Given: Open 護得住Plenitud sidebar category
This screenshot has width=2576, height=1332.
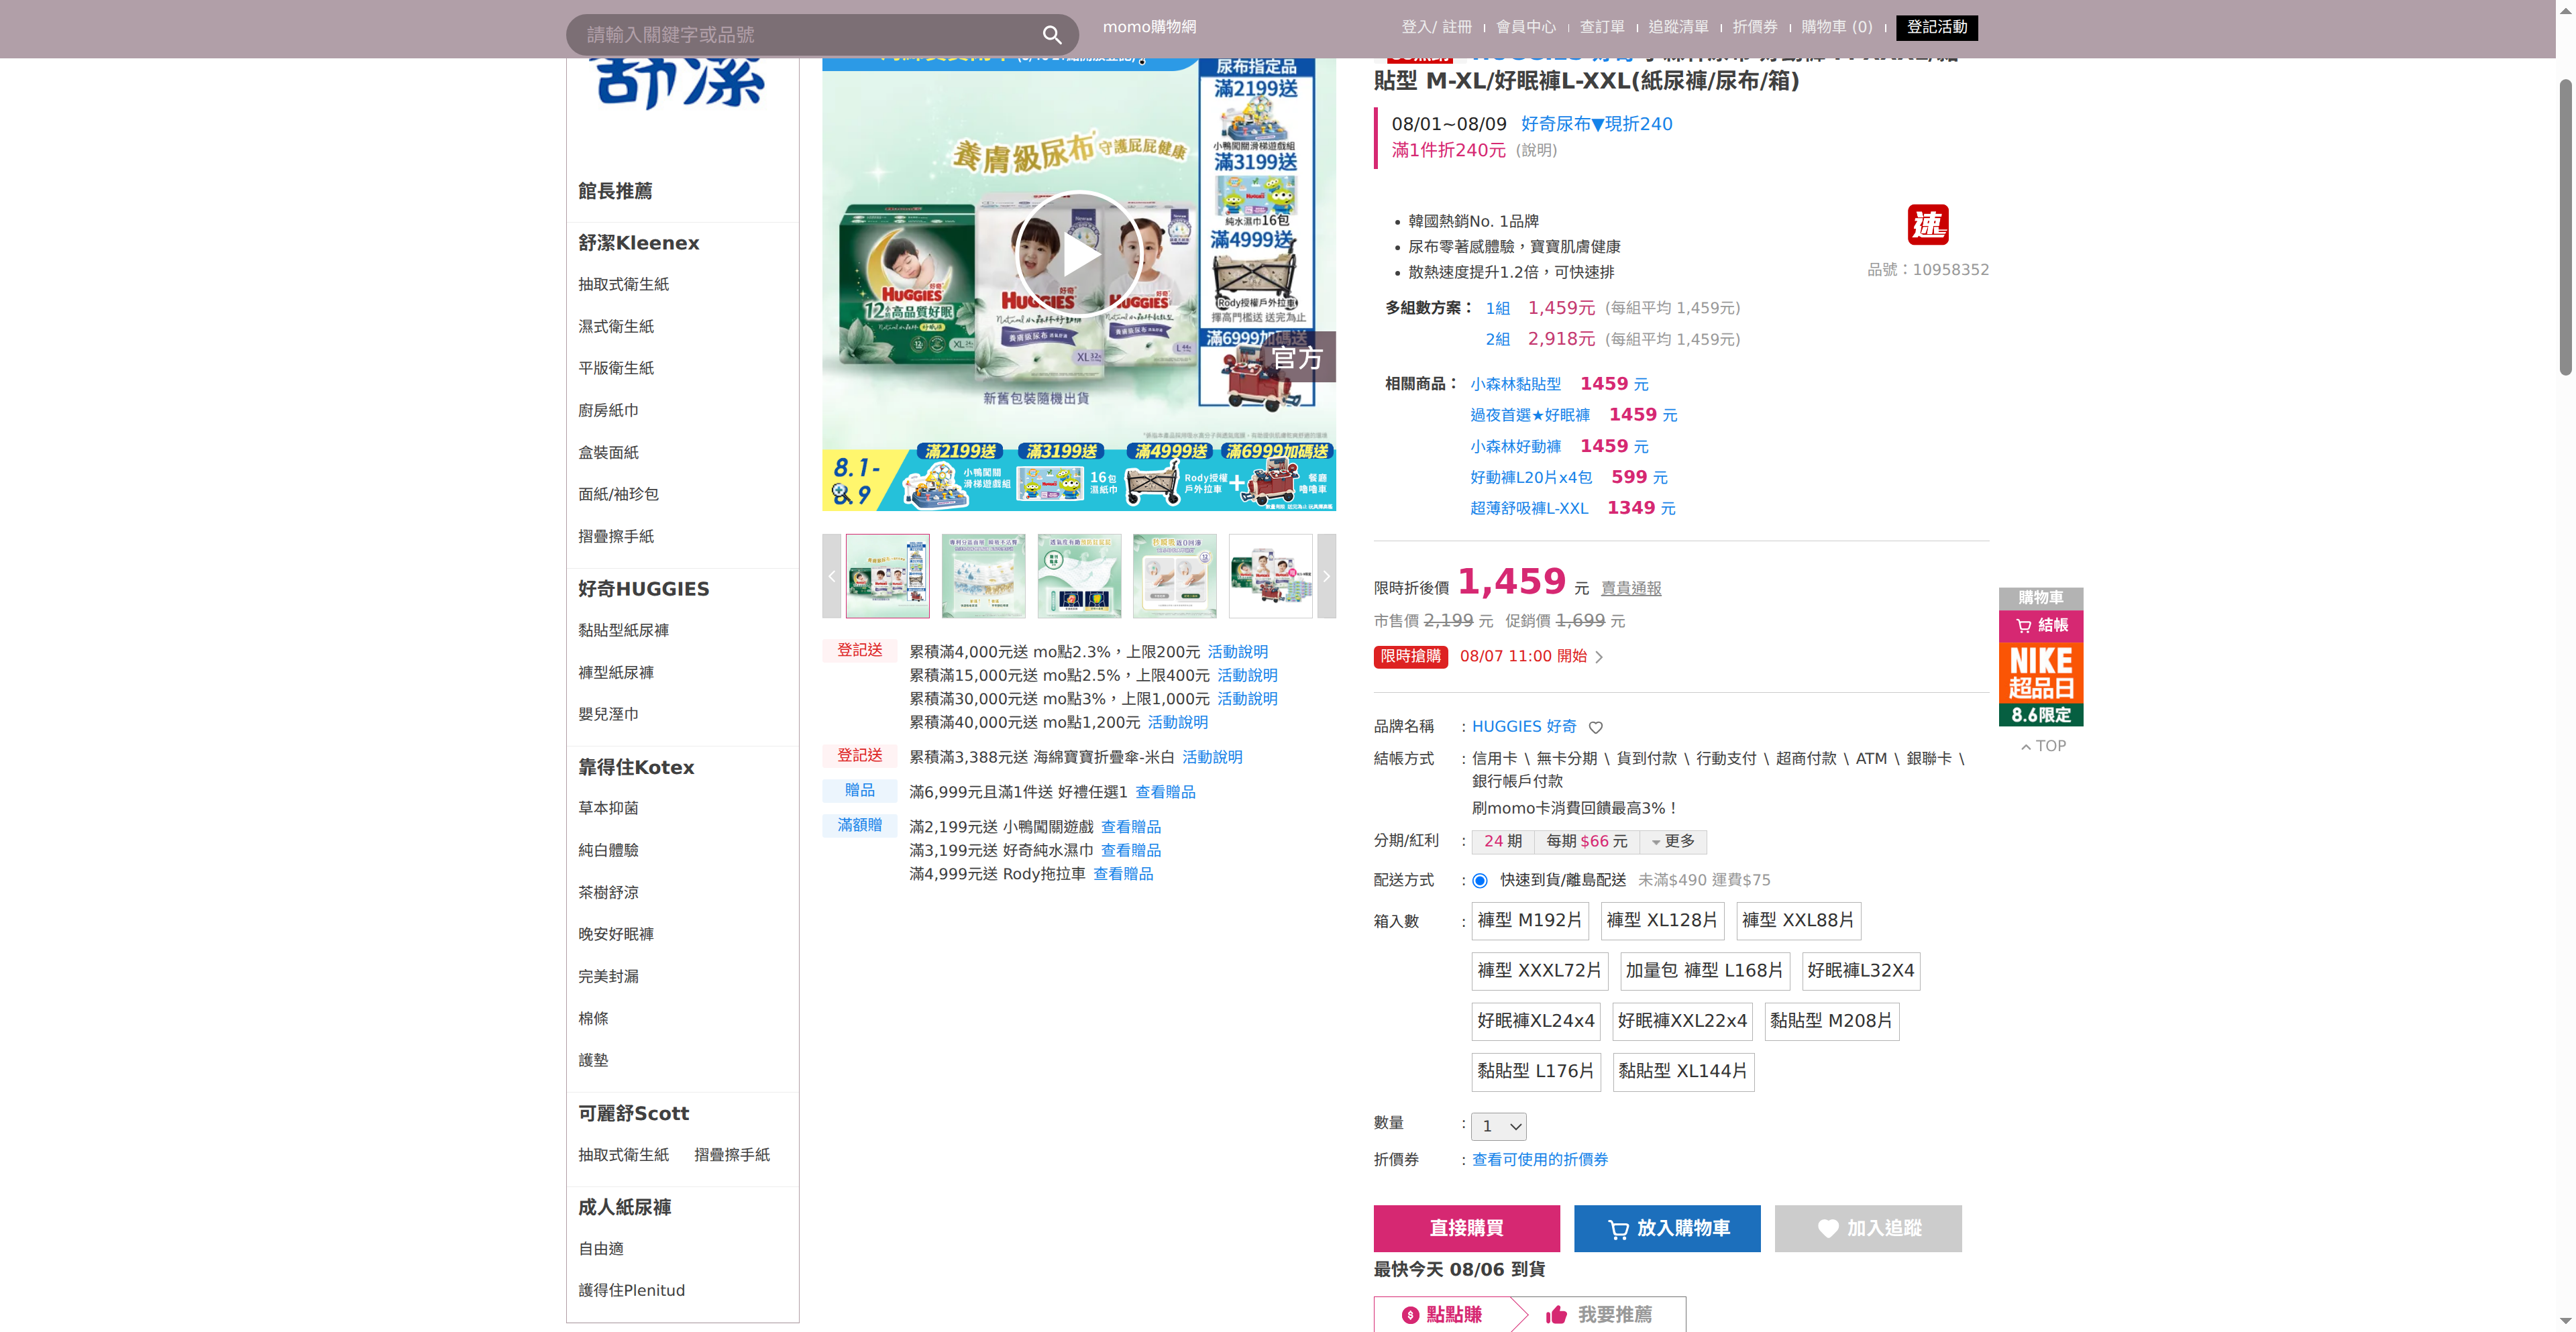Looking at the screenshot, I should click(x=631, y=1291).
